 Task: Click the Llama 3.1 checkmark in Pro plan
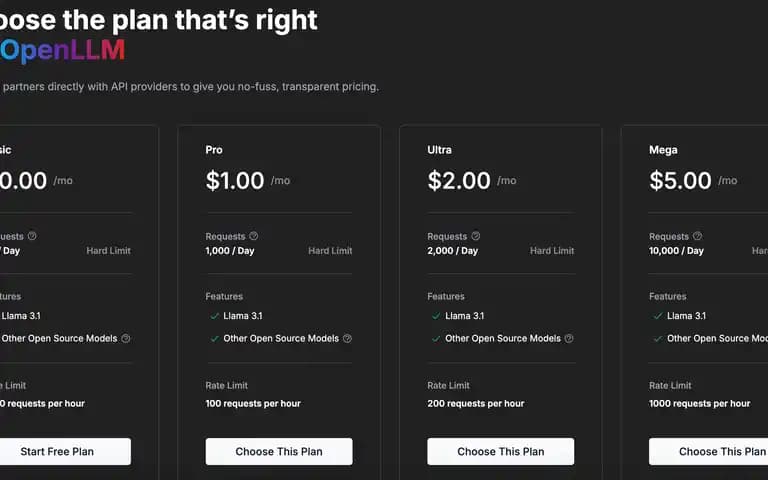[214, 316]
